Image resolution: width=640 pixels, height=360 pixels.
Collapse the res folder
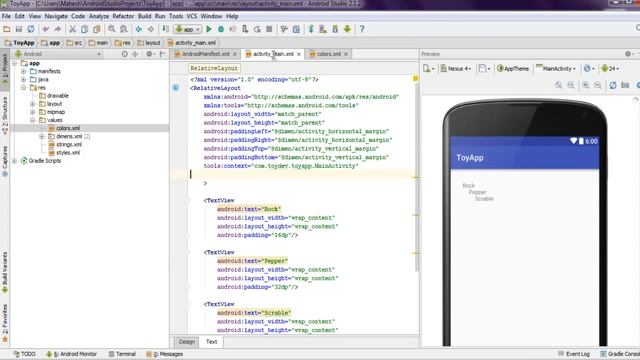coord(24,87)
